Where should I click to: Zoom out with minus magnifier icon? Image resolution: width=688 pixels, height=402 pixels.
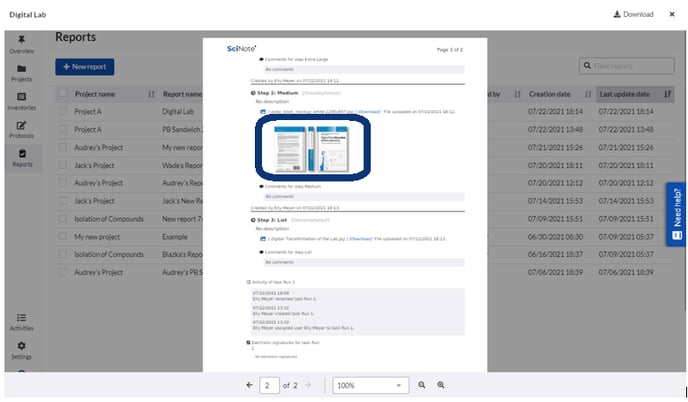coord(422,385)
